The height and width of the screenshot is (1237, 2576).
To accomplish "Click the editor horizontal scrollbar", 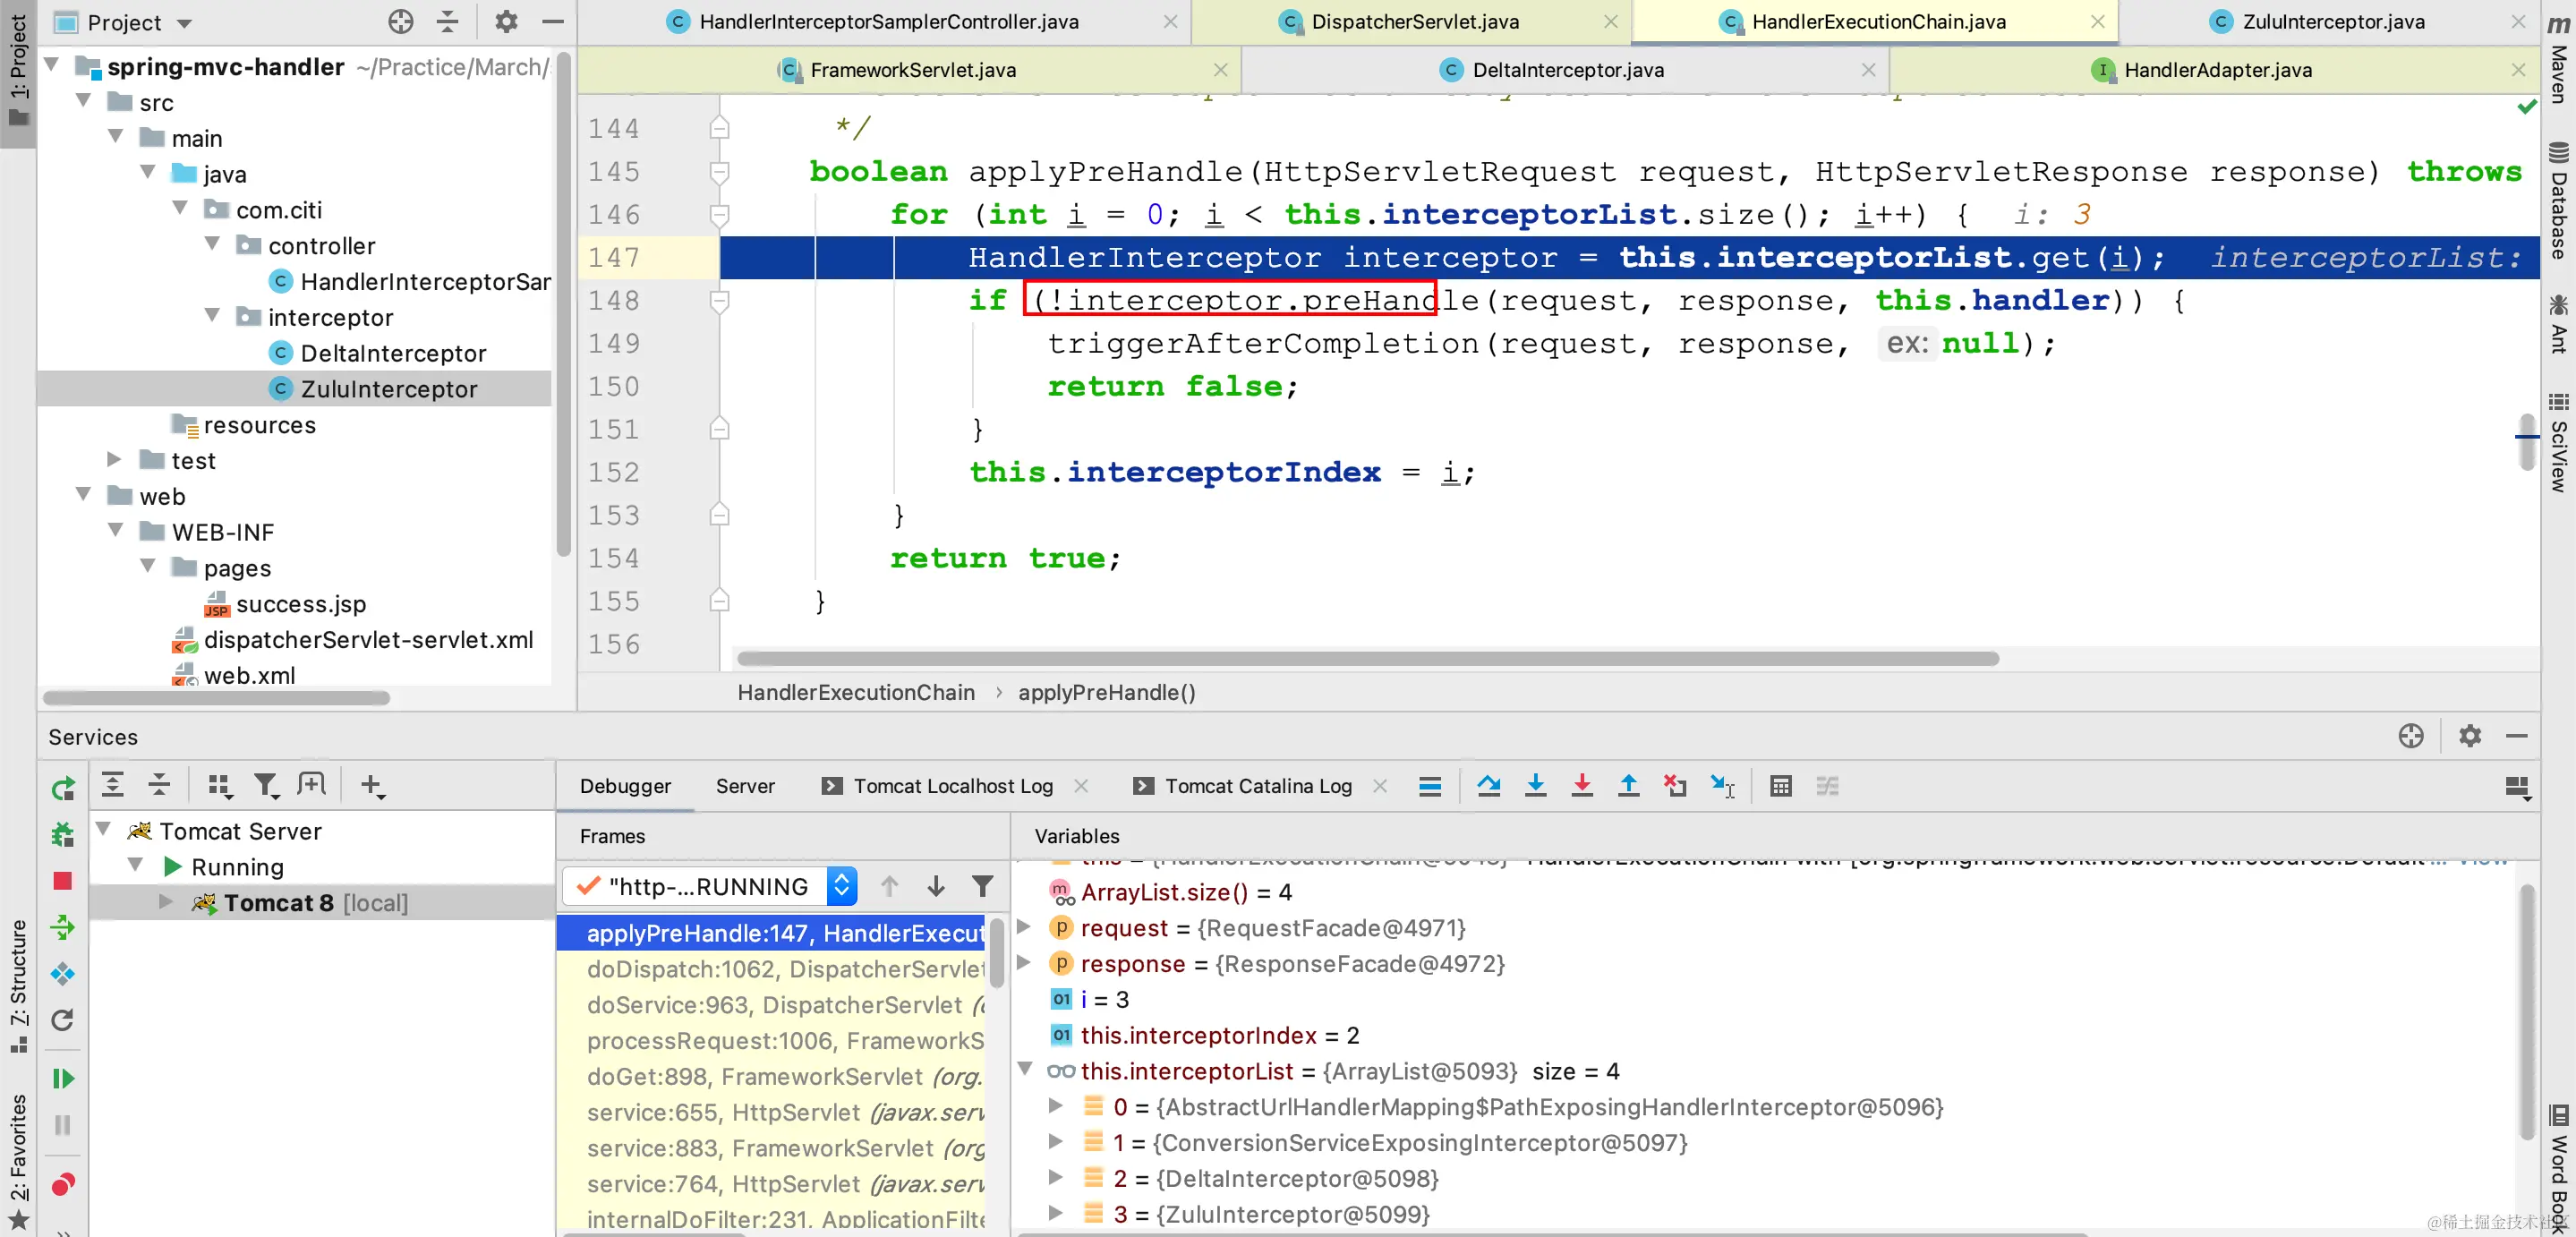I will click(x=1367, y=659).
